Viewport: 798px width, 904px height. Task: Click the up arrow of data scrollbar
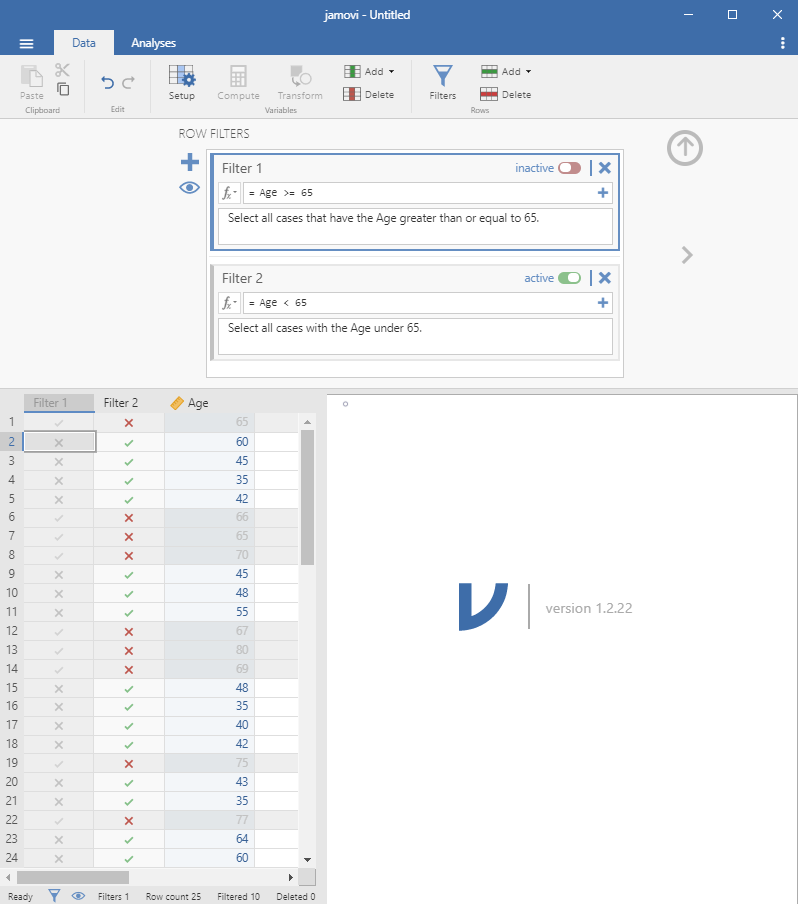[x=307, y=423]
